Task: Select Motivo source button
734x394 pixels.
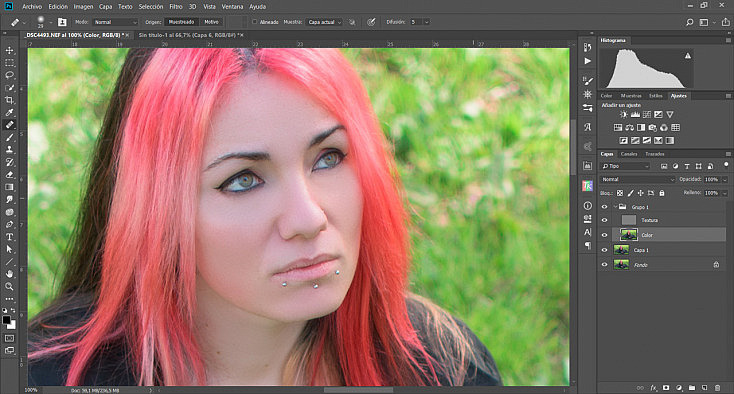Action: (211, 22)
